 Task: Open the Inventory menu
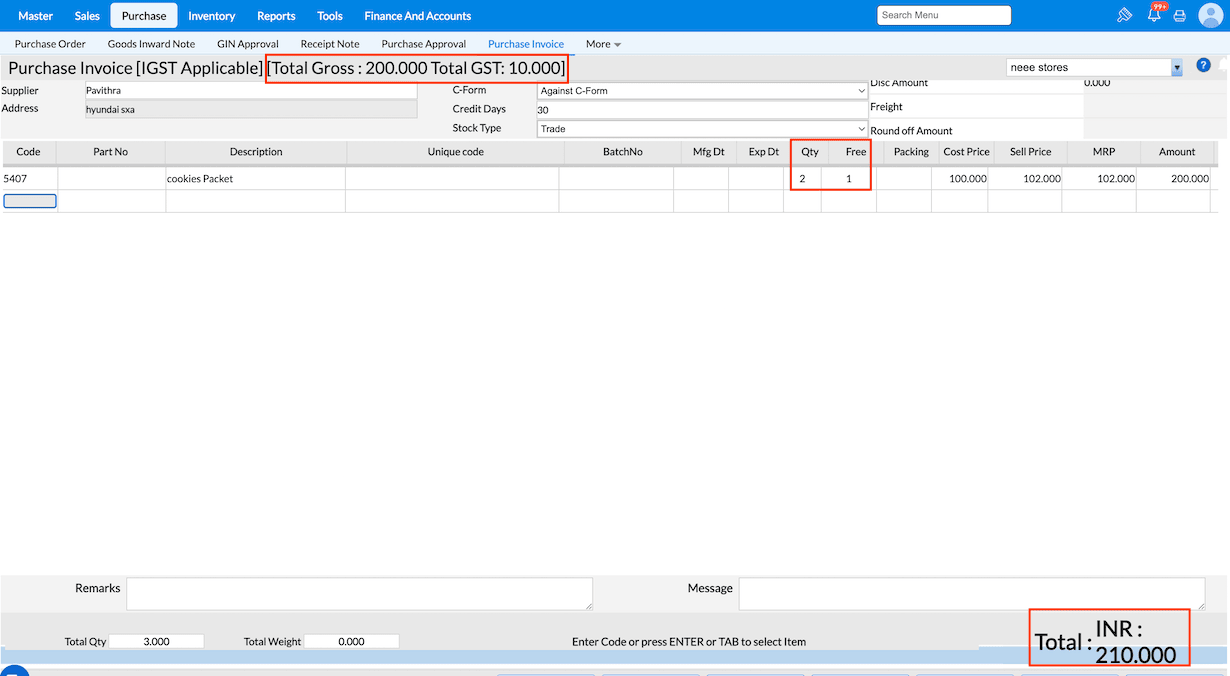[212, 16]
